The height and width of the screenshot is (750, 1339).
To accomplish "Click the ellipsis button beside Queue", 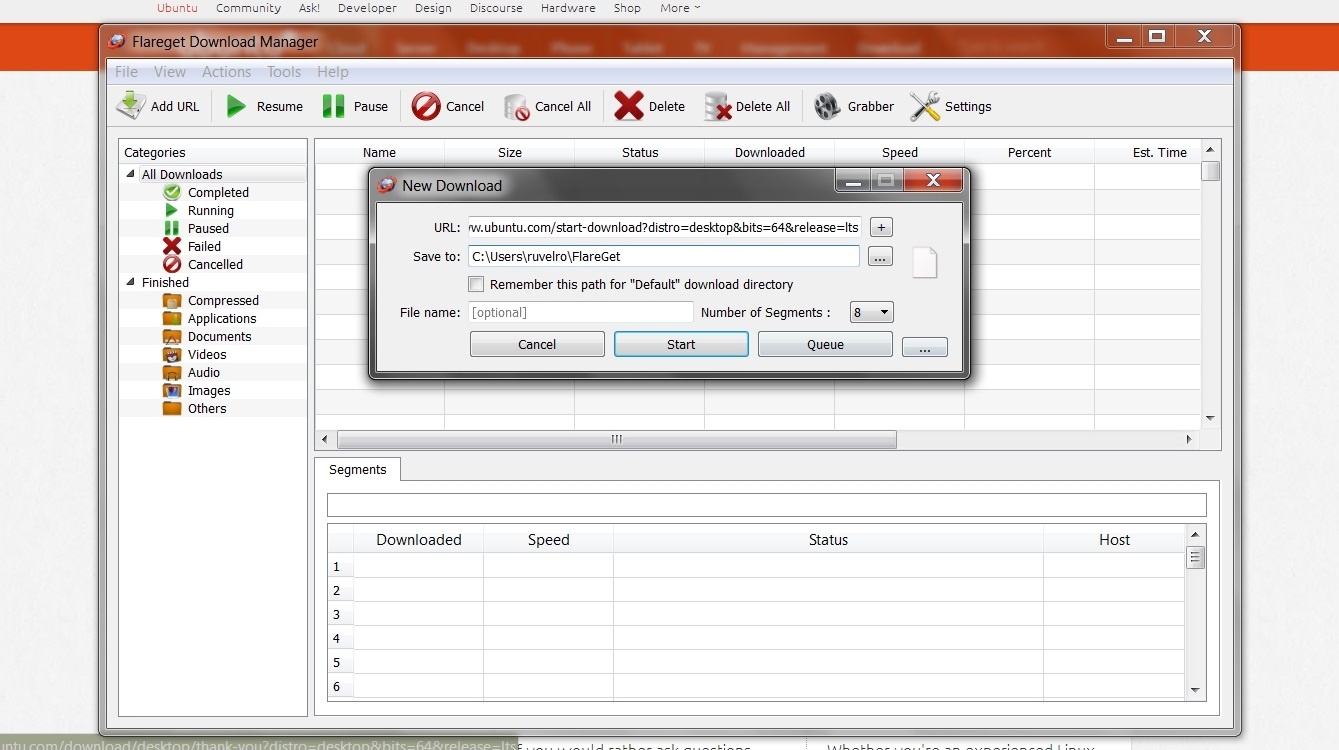I will (x=924, y=348).
